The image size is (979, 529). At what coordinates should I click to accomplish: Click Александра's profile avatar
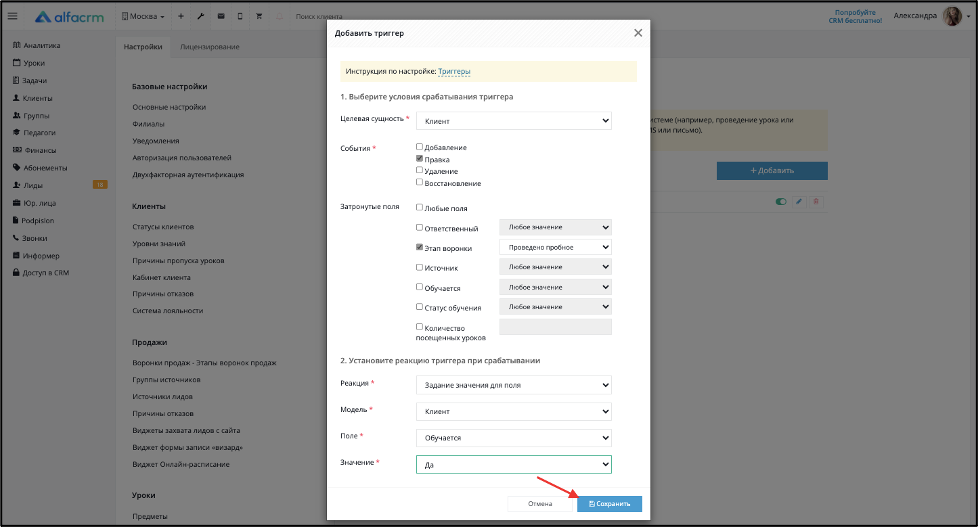click(x=952, y=16)
